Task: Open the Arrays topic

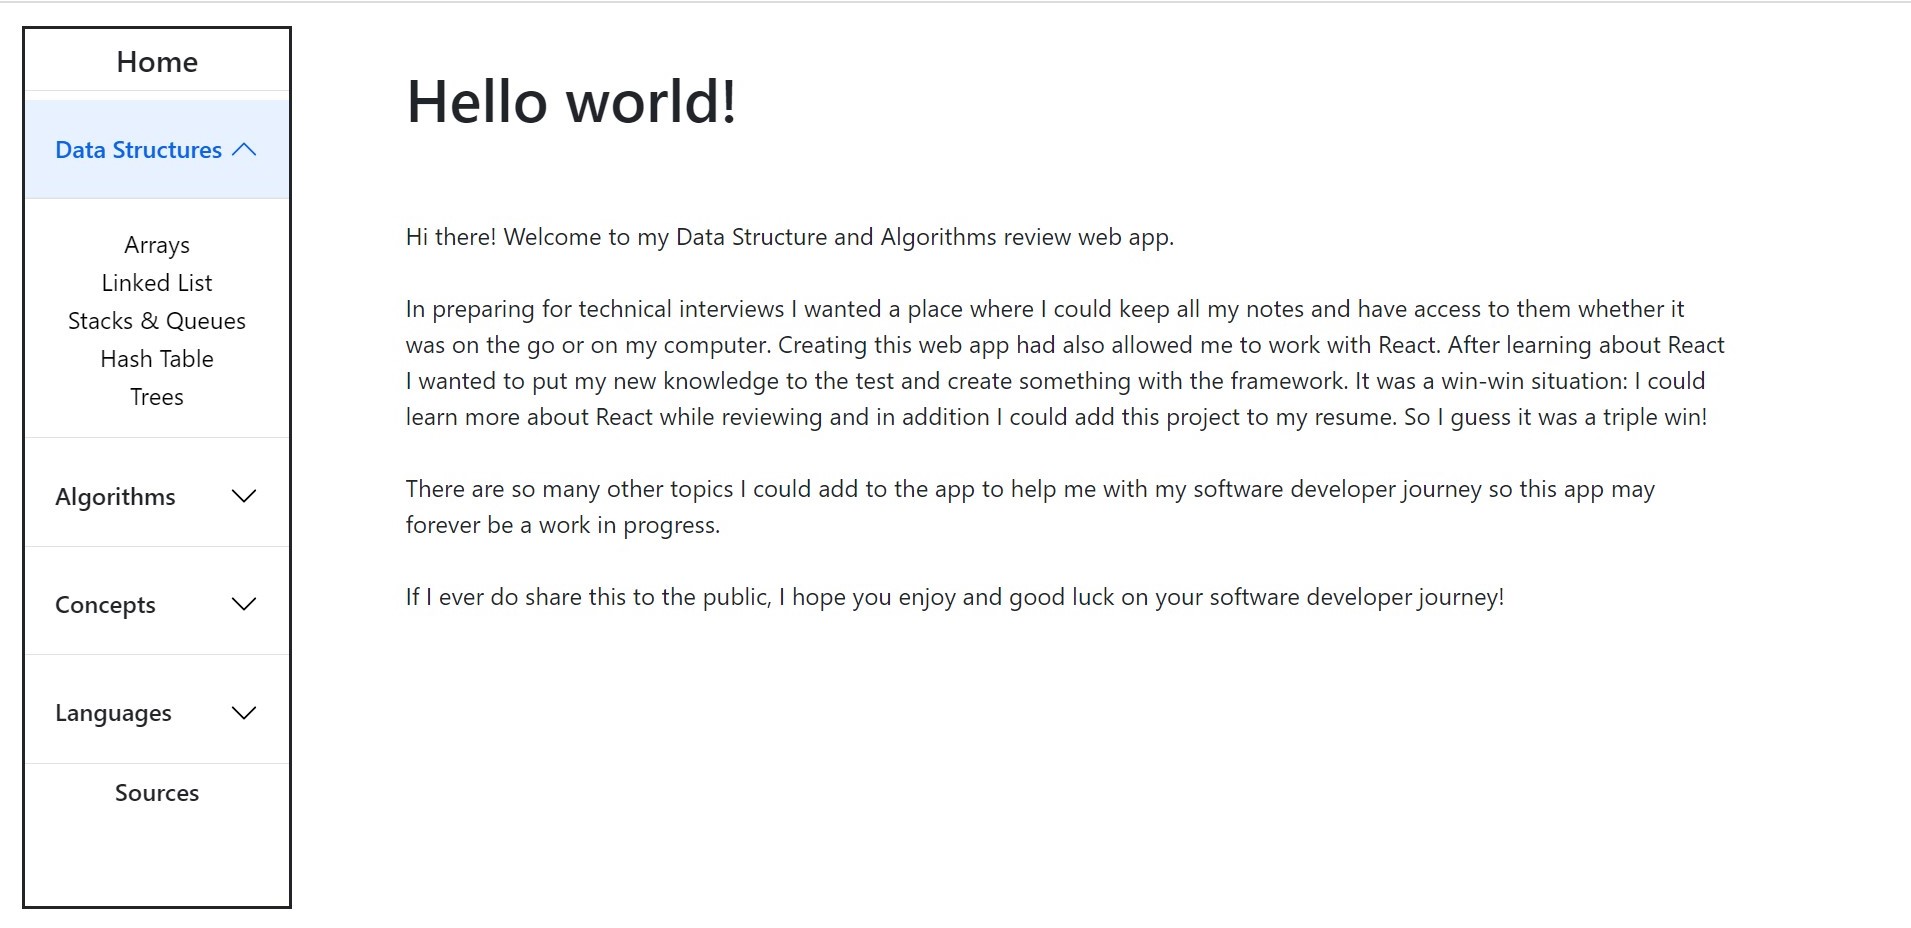Action: pyautogui.click(x=157, y=245)
